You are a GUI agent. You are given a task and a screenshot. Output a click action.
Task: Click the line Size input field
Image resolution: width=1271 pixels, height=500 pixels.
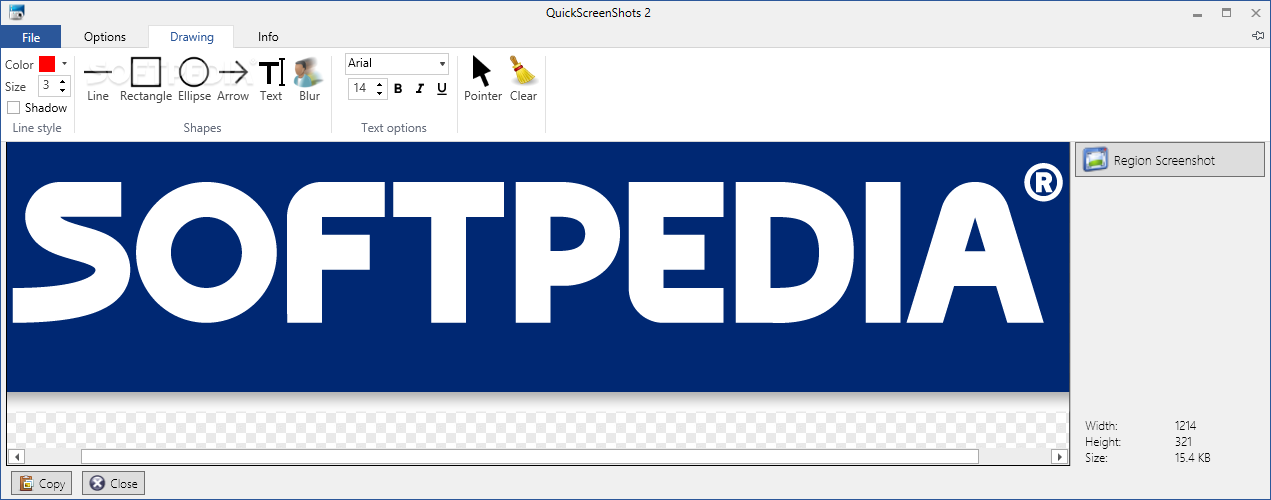click(47, 86)
